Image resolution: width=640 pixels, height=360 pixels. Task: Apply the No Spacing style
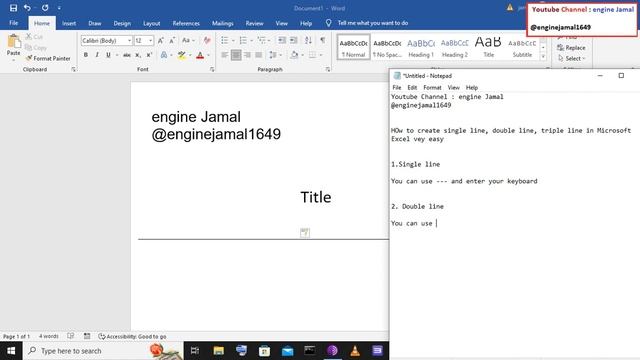coord(387,47)
